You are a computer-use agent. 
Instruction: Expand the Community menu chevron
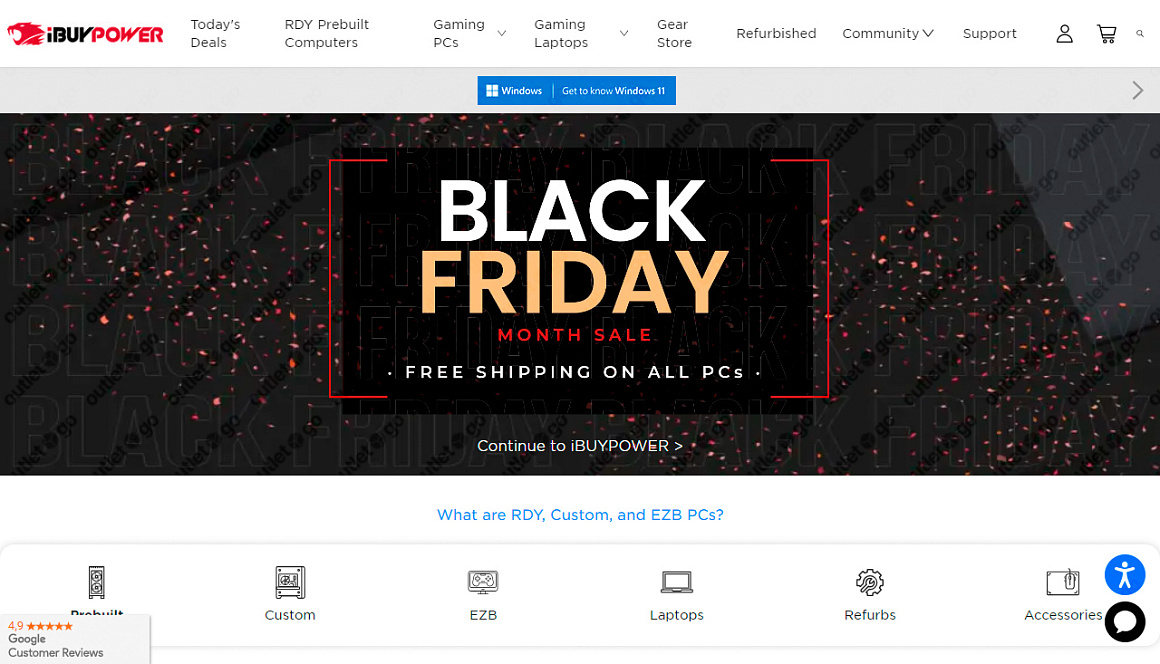click(928, 33)
